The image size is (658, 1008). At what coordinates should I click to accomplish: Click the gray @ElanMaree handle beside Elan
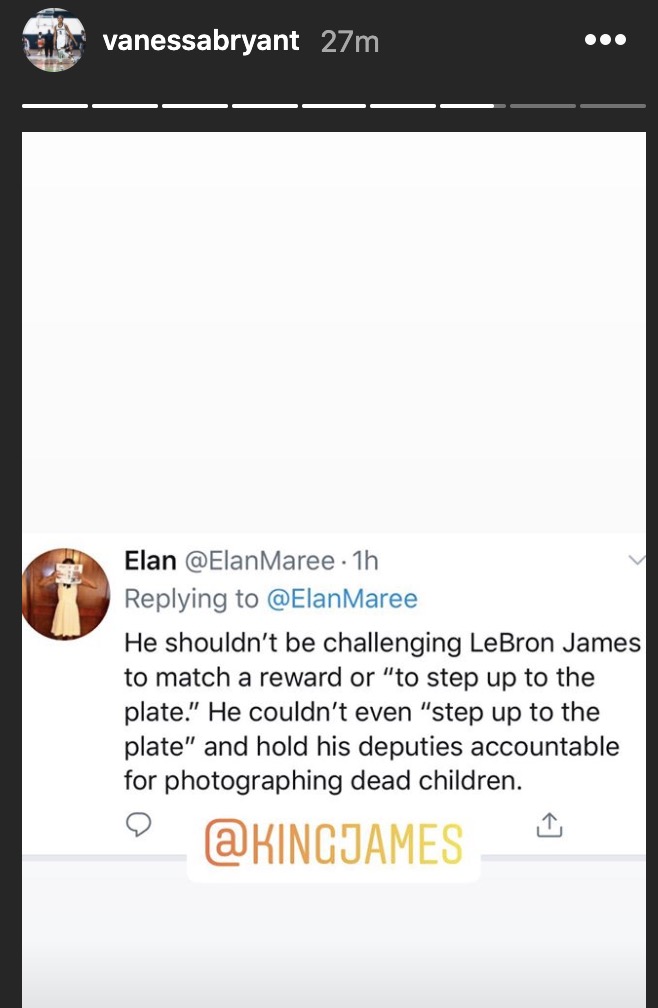tap(257, 561)
